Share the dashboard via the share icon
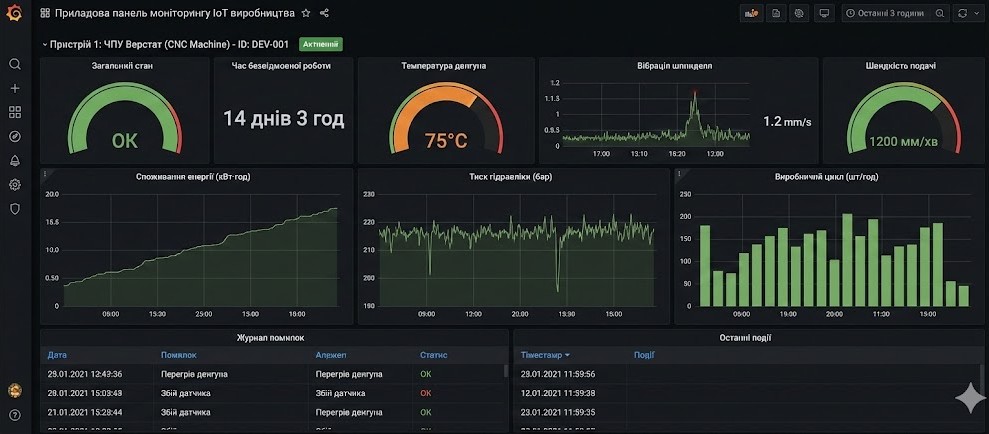This screenshot has width=989, height=434. [324, 13]
